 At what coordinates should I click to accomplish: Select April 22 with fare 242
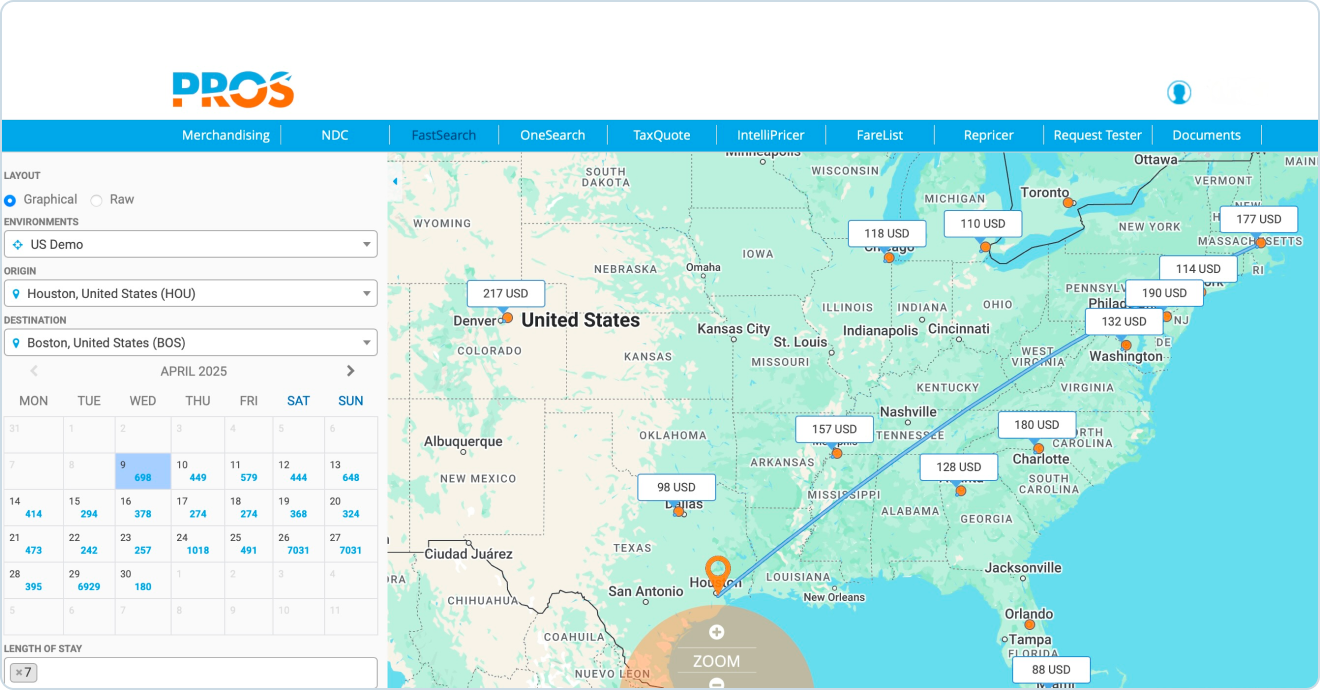[x=88, y=544]
